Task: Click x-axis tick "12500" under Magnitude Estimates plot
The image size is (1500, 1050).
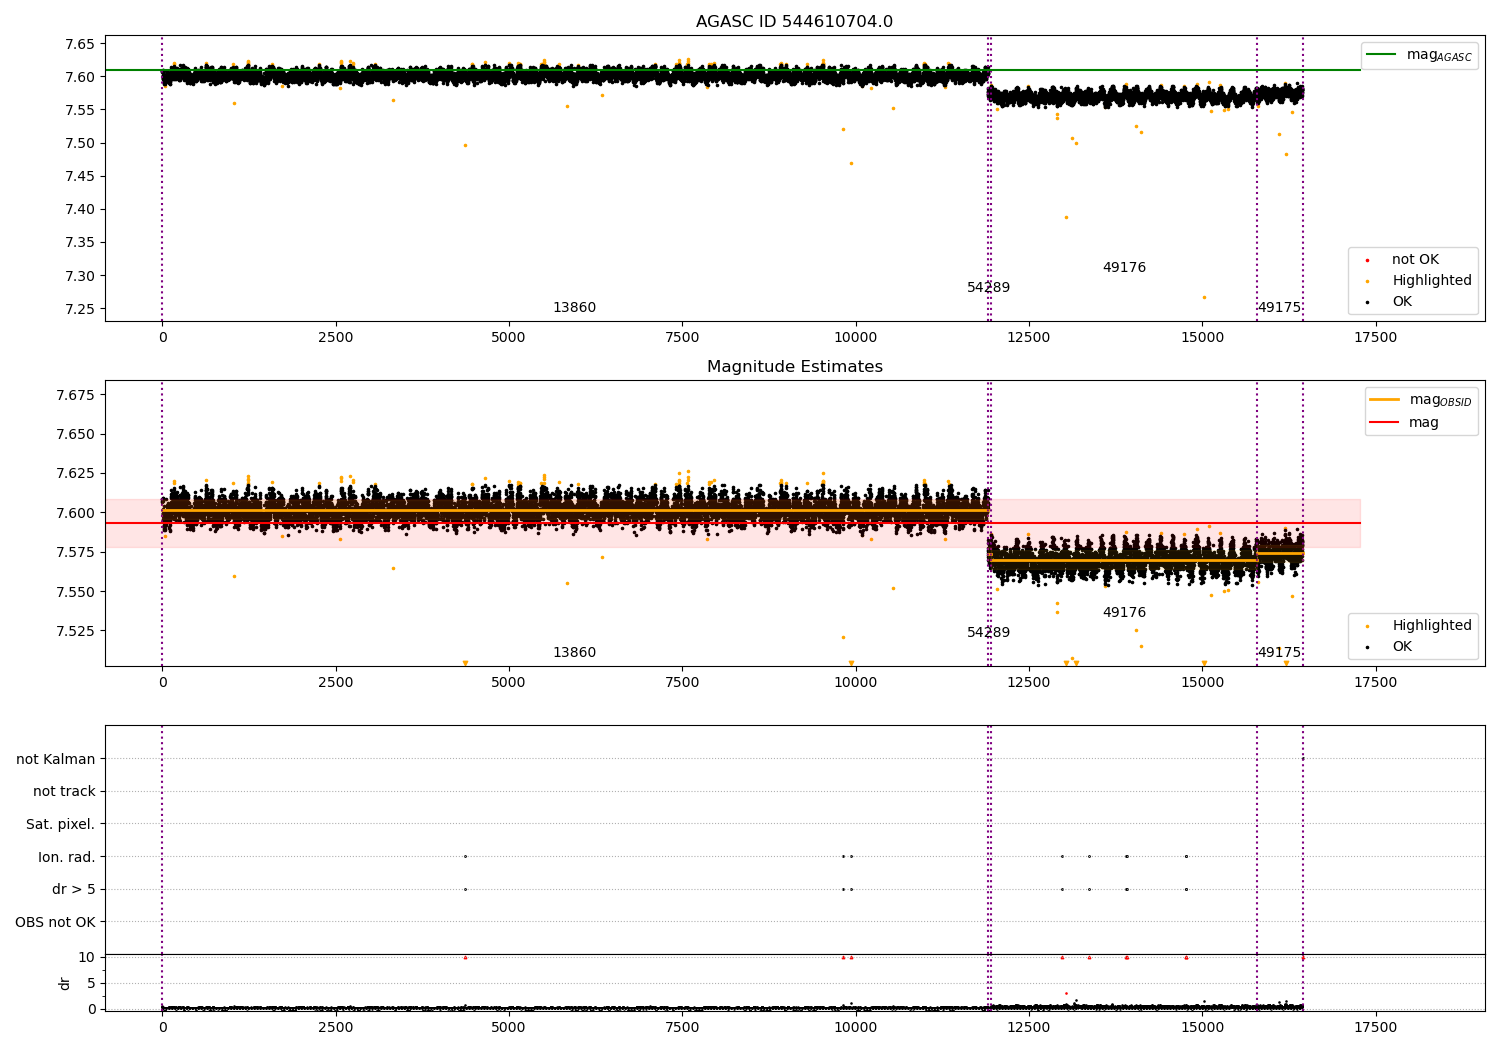Action: [x=1029, y=683]
